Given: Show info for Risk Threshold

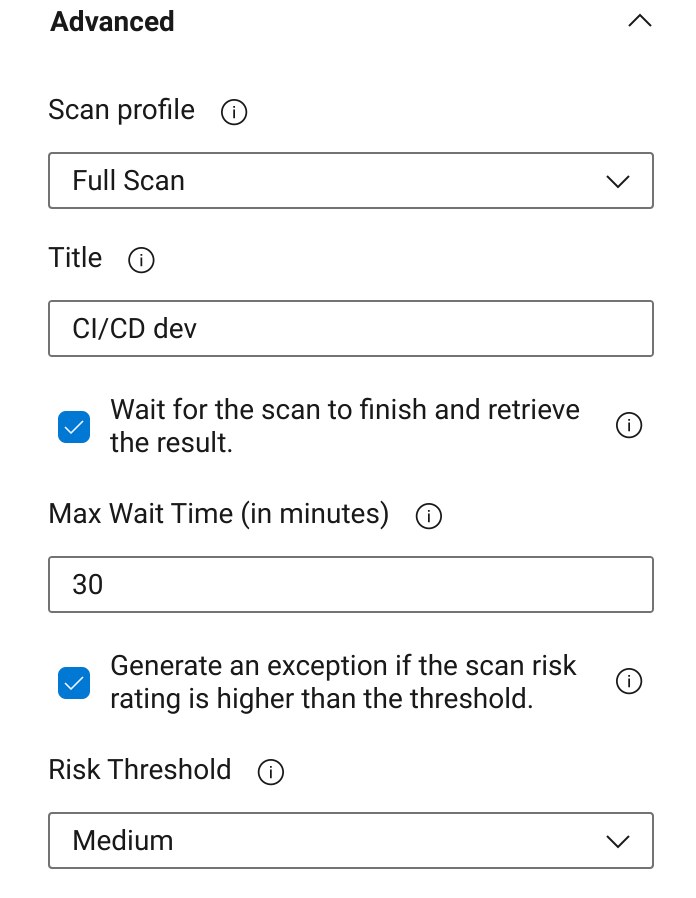Looking at the screenshot, I should click(x=270, y=772).
